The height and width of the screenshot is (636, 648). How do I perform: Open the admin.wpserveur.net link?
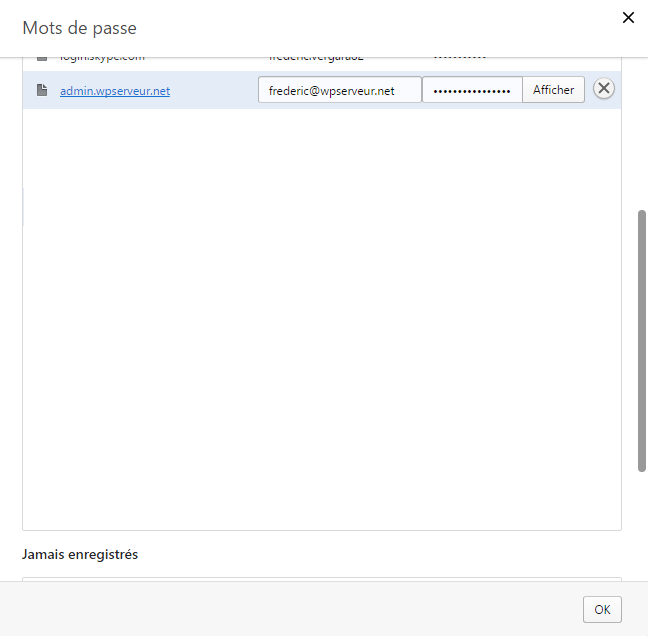pyautogui.click(x=114, y=91)
